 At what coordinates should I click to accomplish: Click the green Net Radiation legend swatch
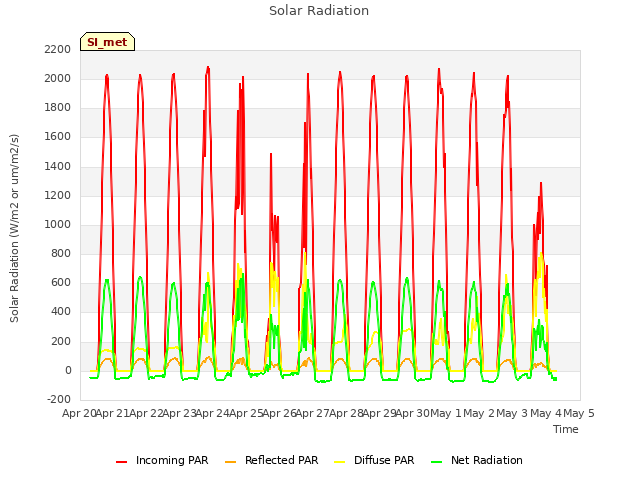point(437,462)
